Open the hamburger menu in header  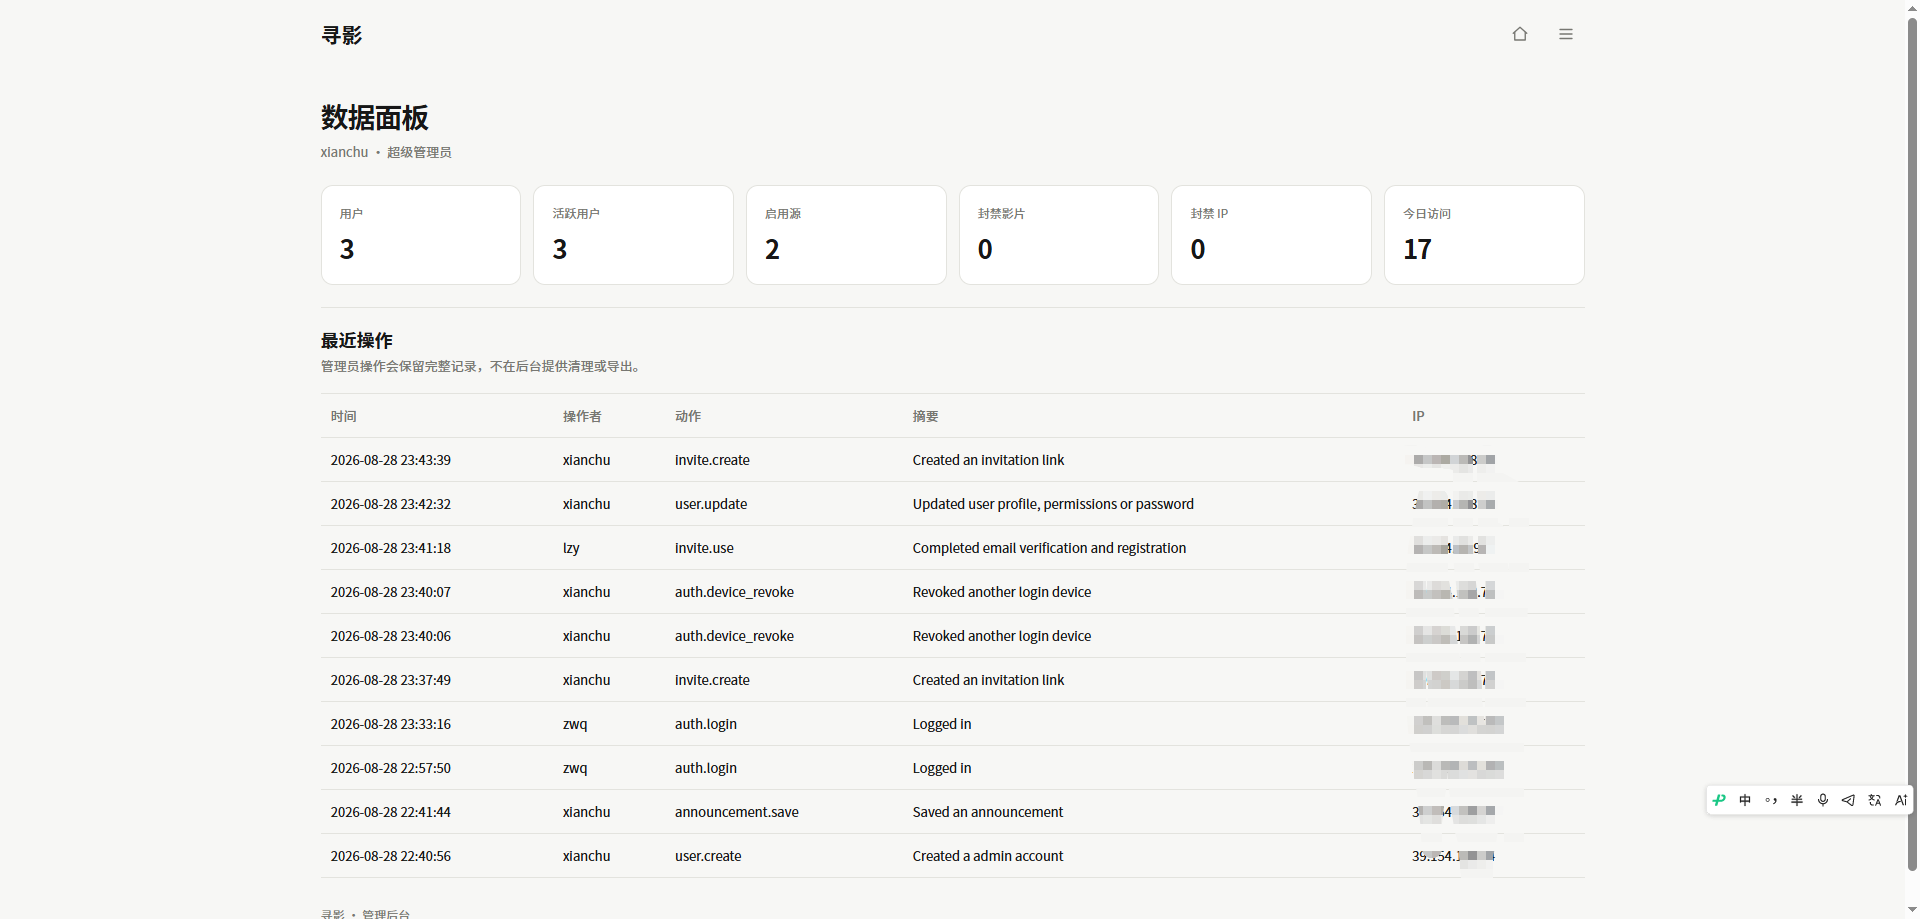click(1566, 34)
